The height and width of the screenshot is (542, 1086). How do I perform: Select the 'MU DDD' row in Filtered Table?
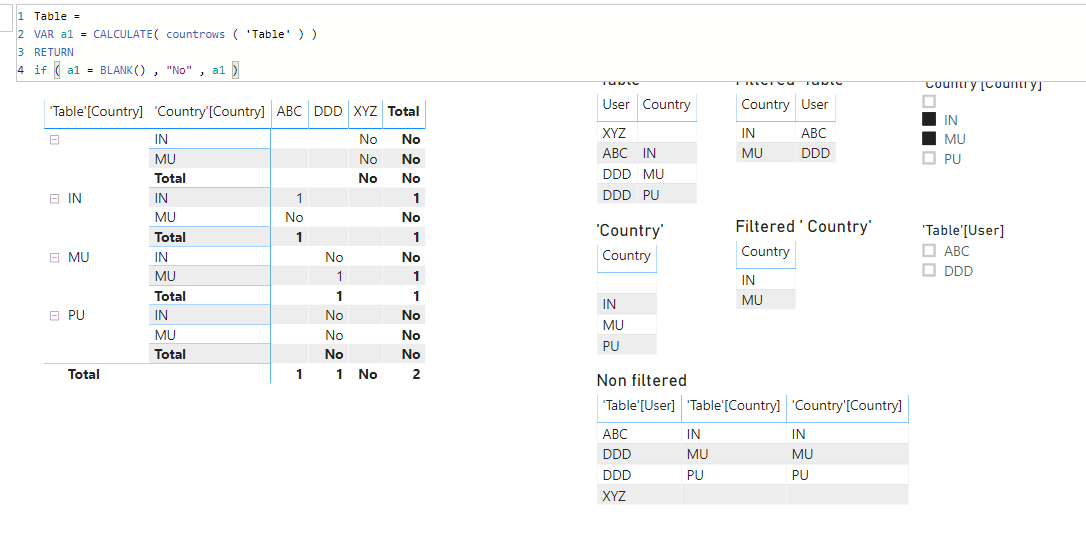tap(785, 153)
